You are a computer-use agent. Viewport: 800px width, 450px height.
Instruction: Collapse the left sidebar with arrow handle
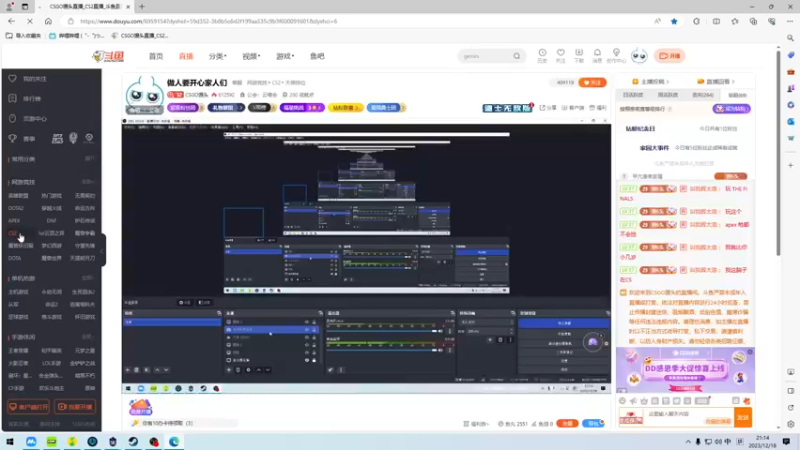tap(103, 250)
